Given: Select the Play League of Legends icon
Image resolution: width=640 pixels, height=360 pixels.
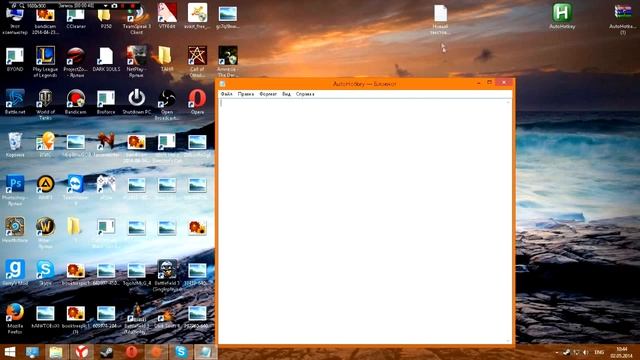Looking at the screenshot, I should (45, 62).
